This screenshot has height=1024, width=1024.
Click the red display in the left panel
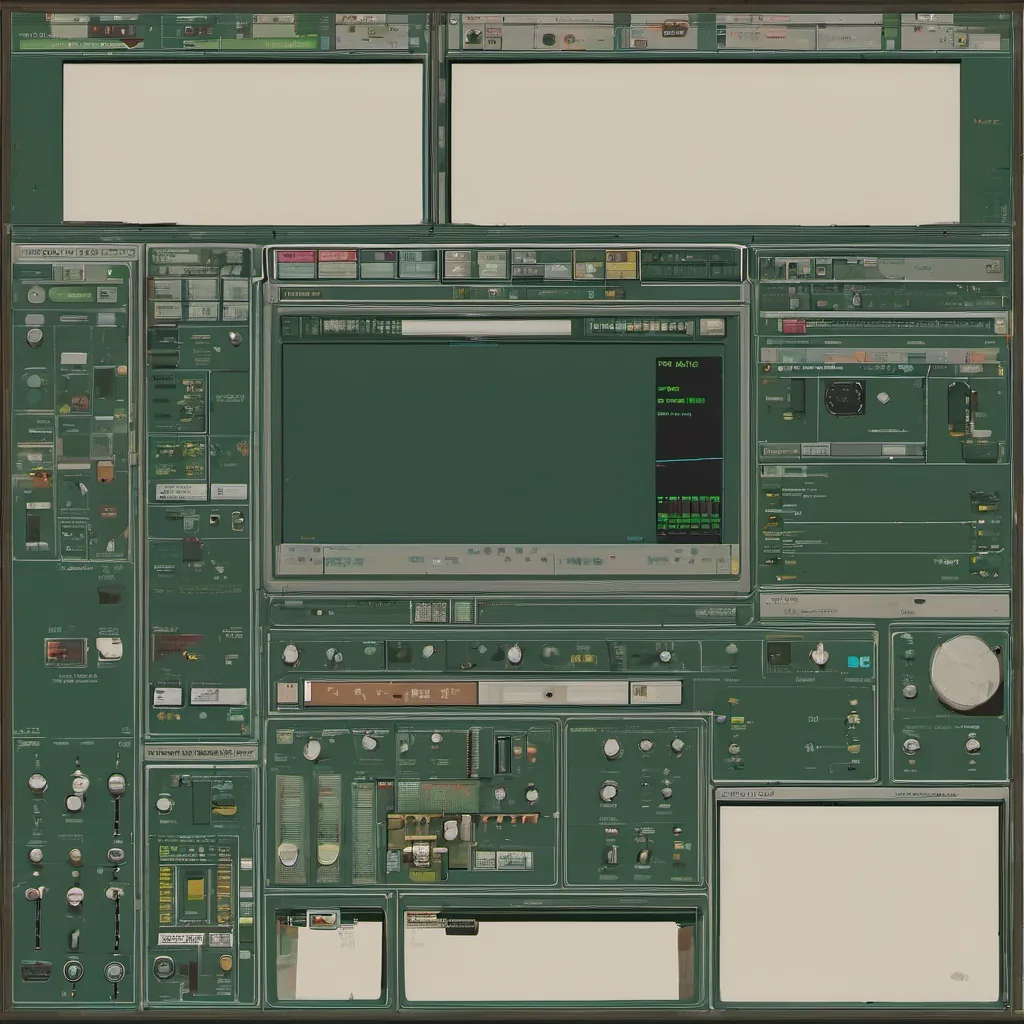(x=65, y=651)
